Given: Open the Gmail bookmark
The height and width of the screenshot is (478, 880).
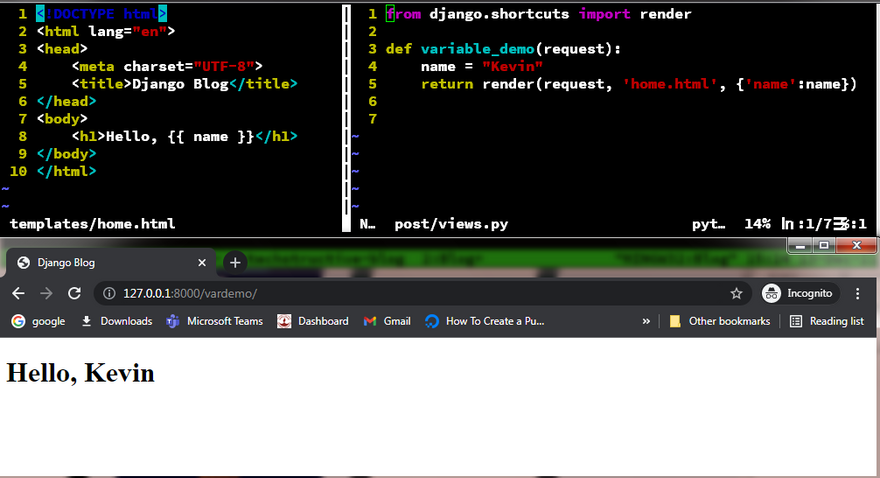Looking at the screenshot, I should tap(386, 321).
